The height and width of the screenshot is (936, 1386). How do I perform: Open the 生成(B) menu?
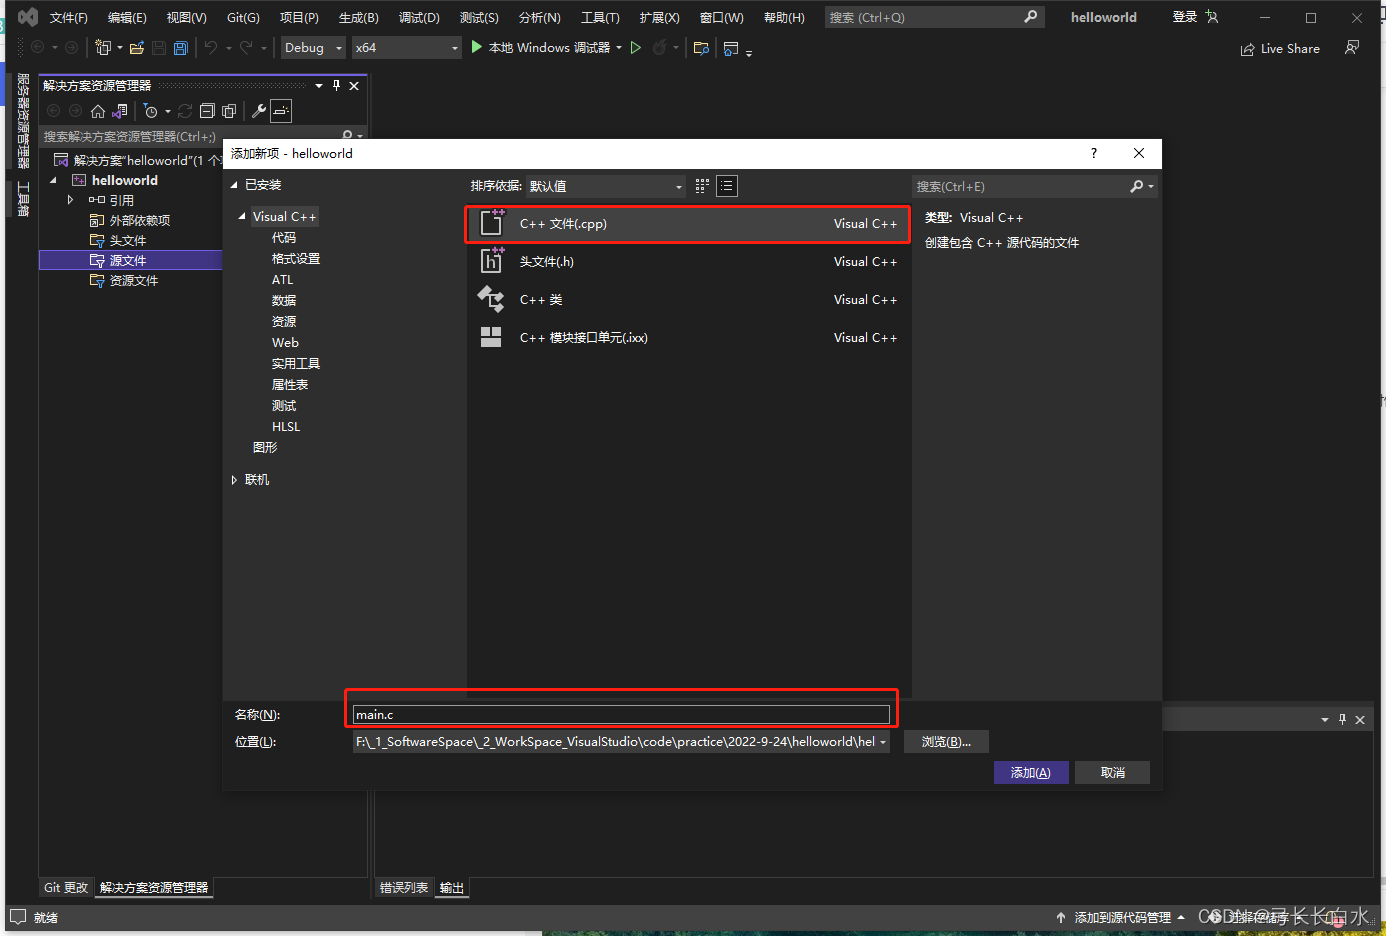pos(359,18)
